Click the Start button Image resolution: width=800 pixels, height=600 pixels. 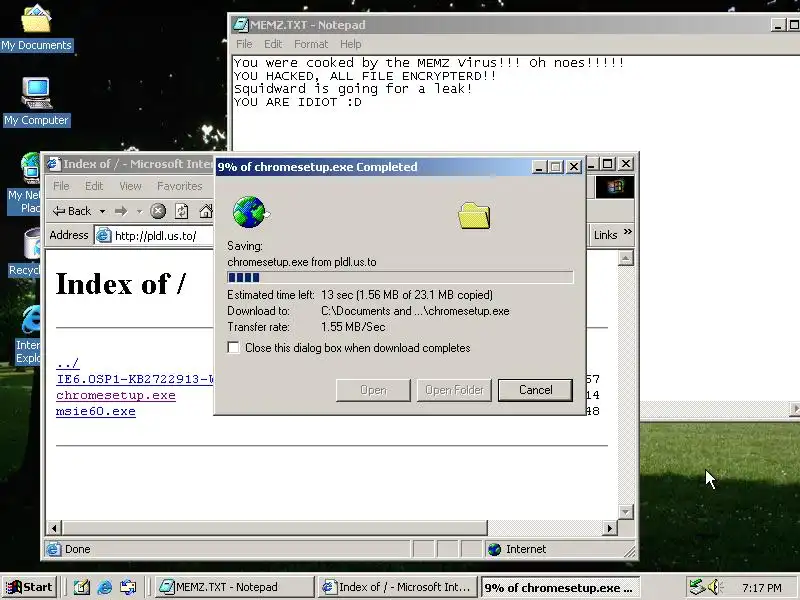click(30, 587)
